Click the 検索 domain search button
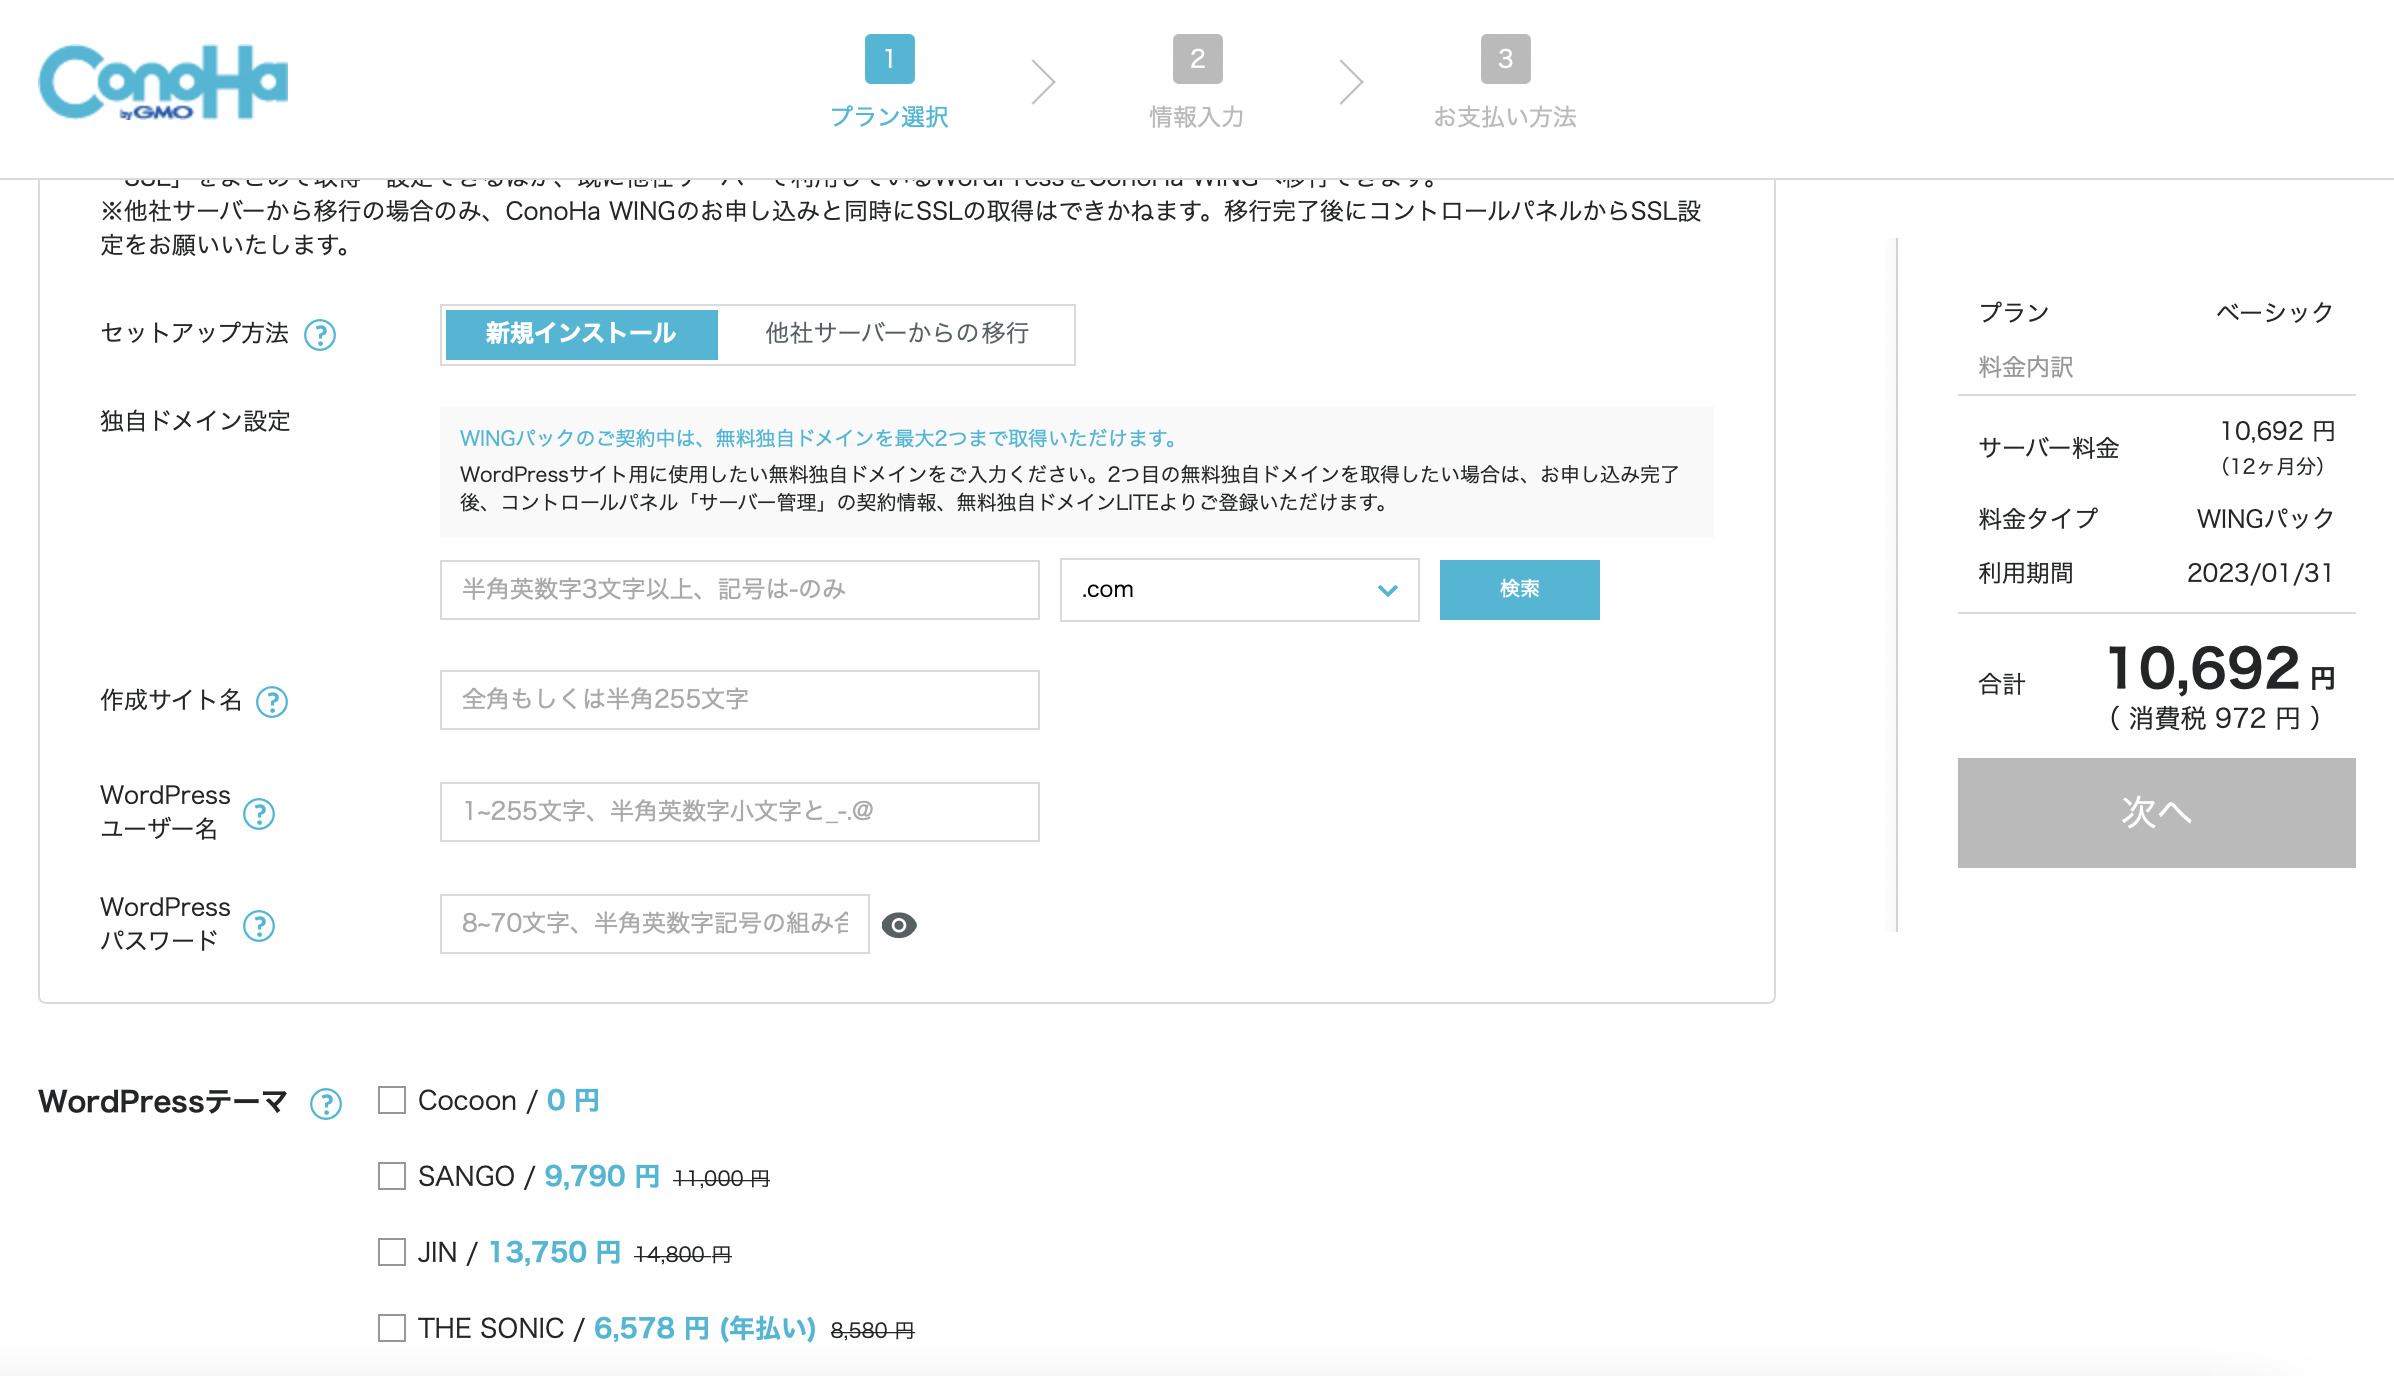 tap(1519, 590)
